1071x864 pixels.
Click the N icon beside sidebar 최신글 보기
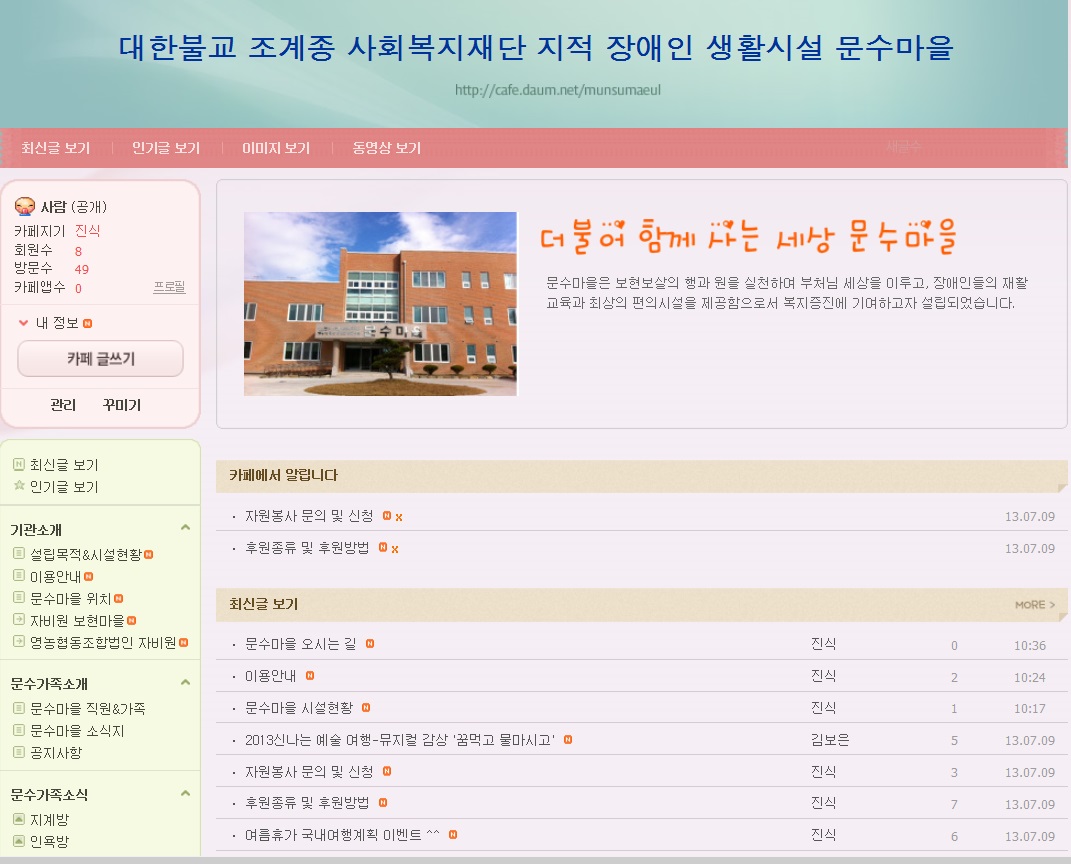pyautogui.click(x=19, y=464)
